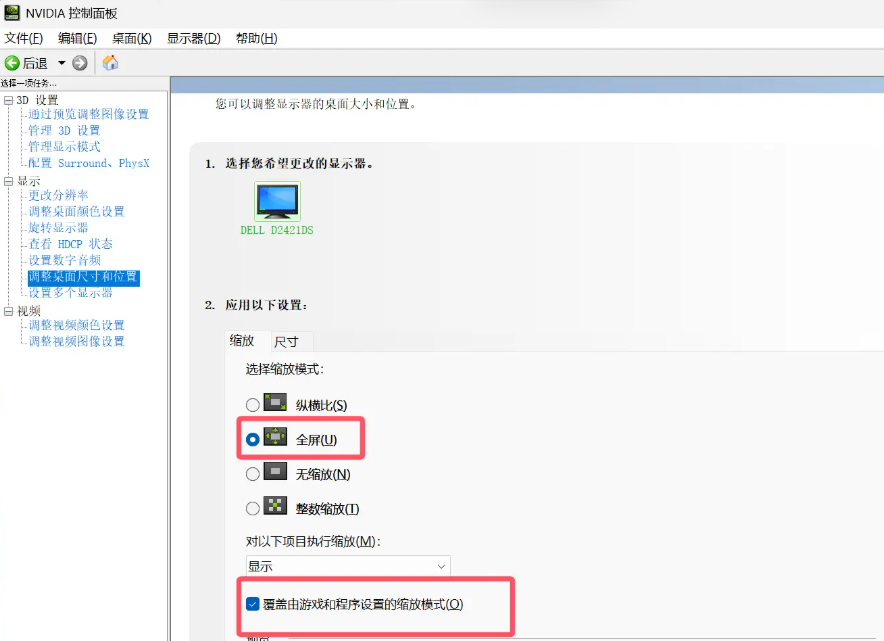
Task: Click the no scaling mode icon
Action: tap(275, 472)
